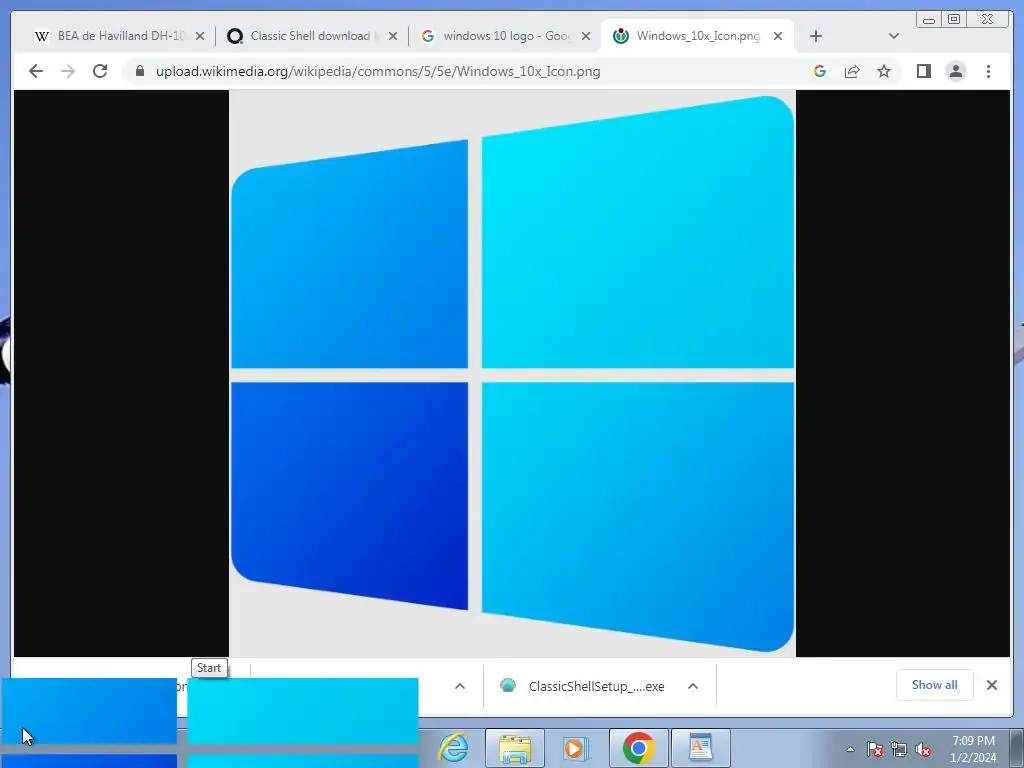Close the windows 10 logo tab
The height and width of the screenshot is (768, 1024).
tap(586, 36)
